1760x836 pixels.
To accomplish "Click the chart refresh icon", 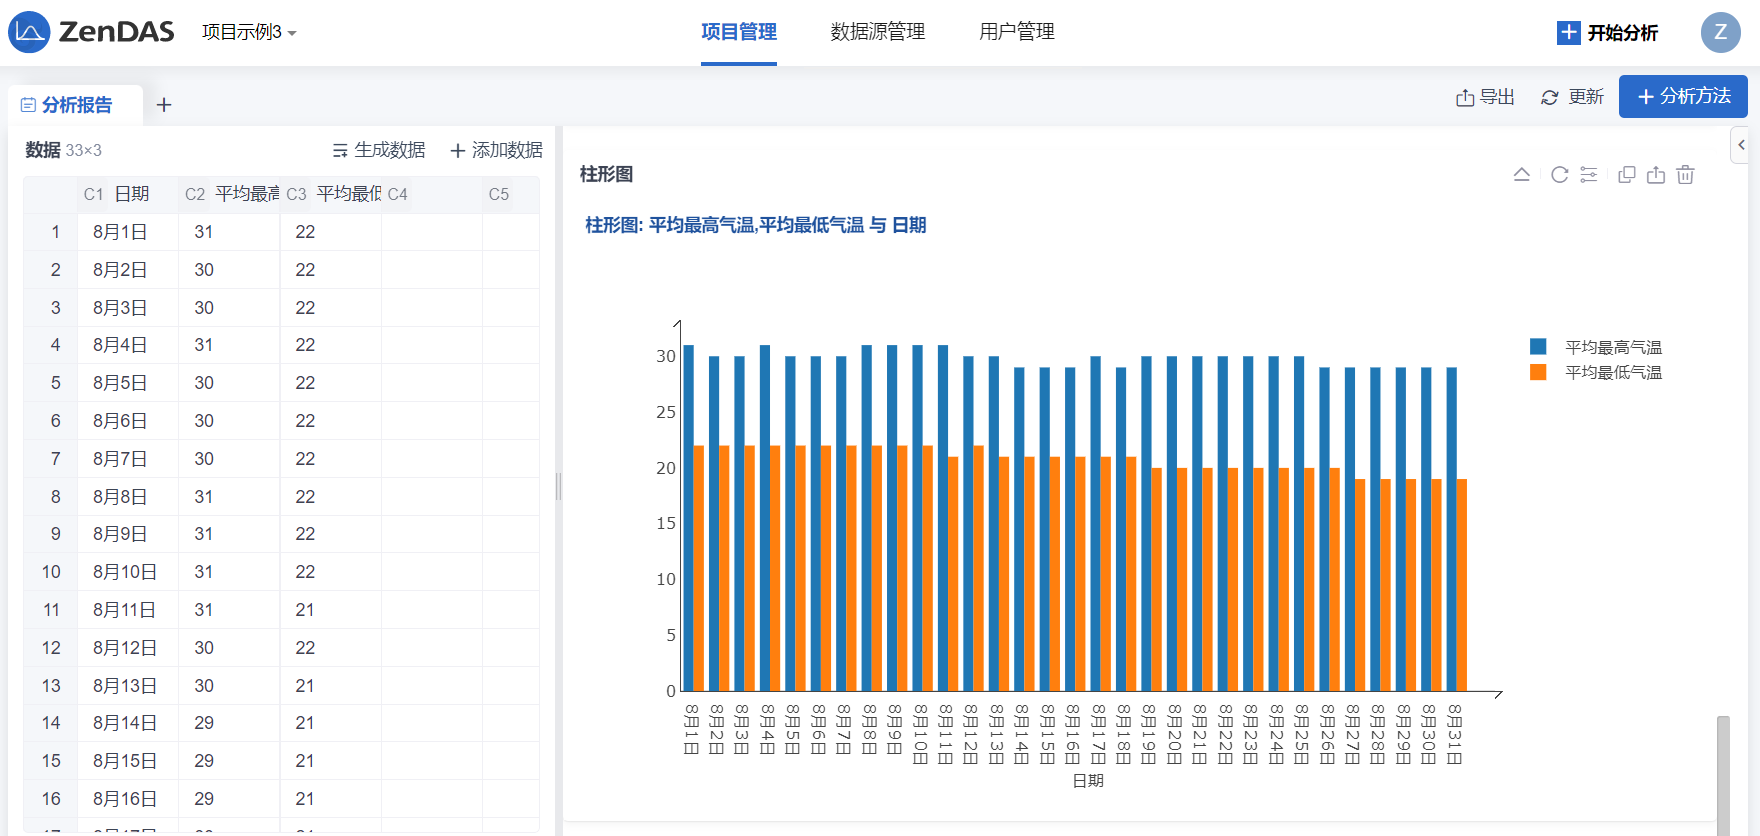I will point(1559,175).
